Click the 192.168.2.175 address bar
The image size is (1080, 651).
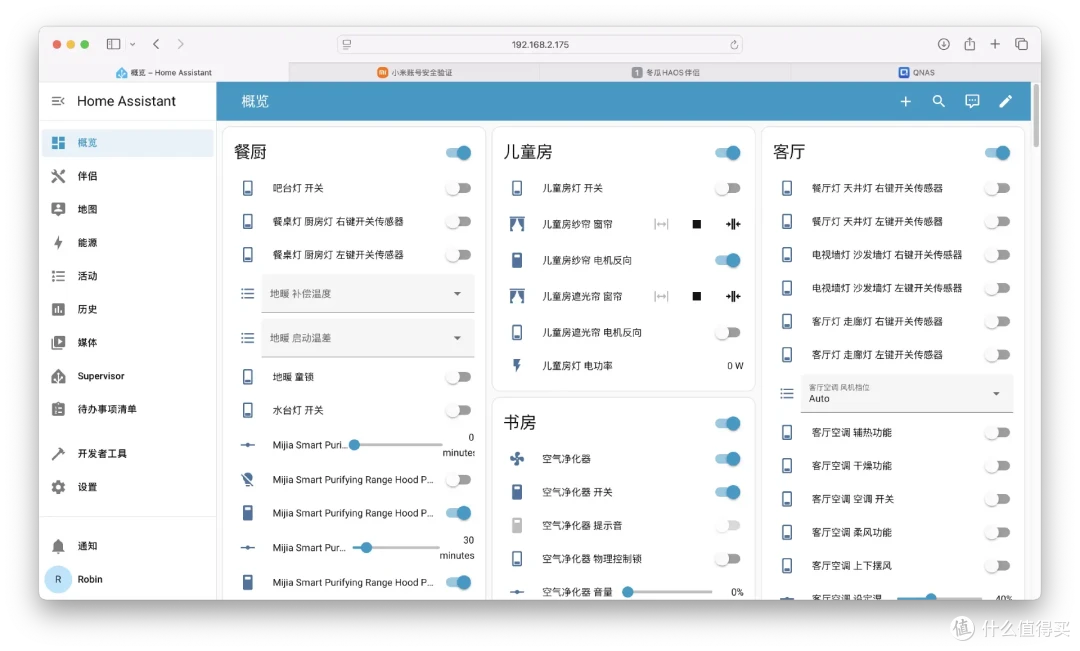[x=539, y=45]
